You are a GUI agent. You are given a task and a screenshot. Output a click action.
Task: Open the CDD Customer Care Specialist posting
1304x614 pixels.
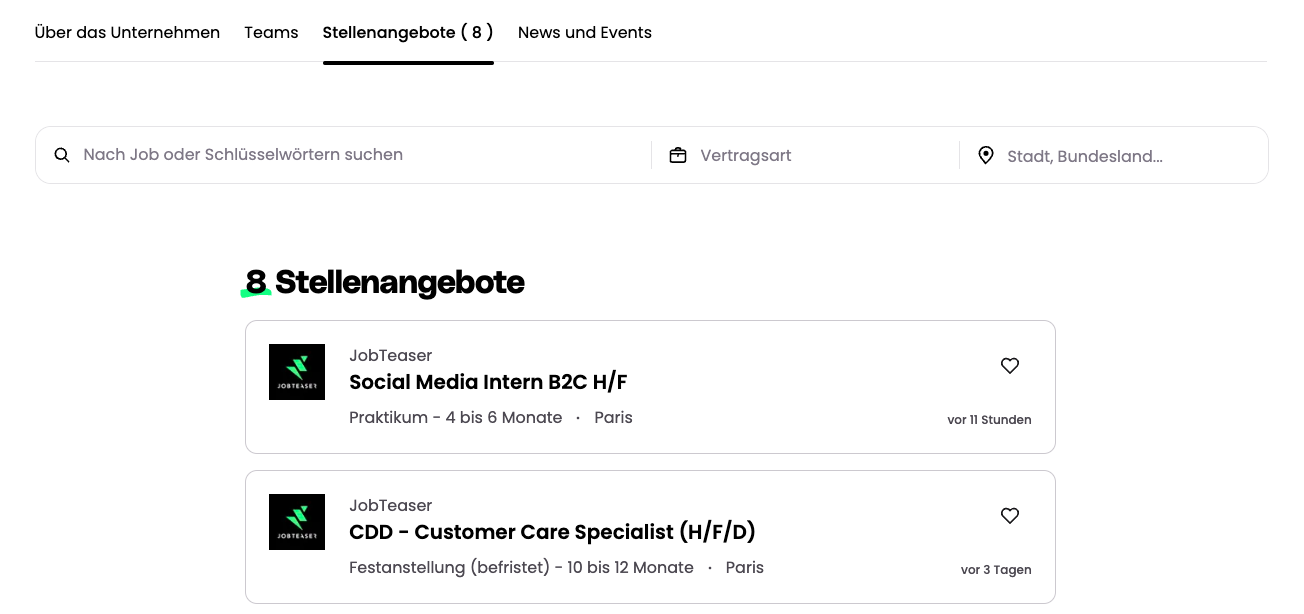pyautogui.click(x=552, y=532)
